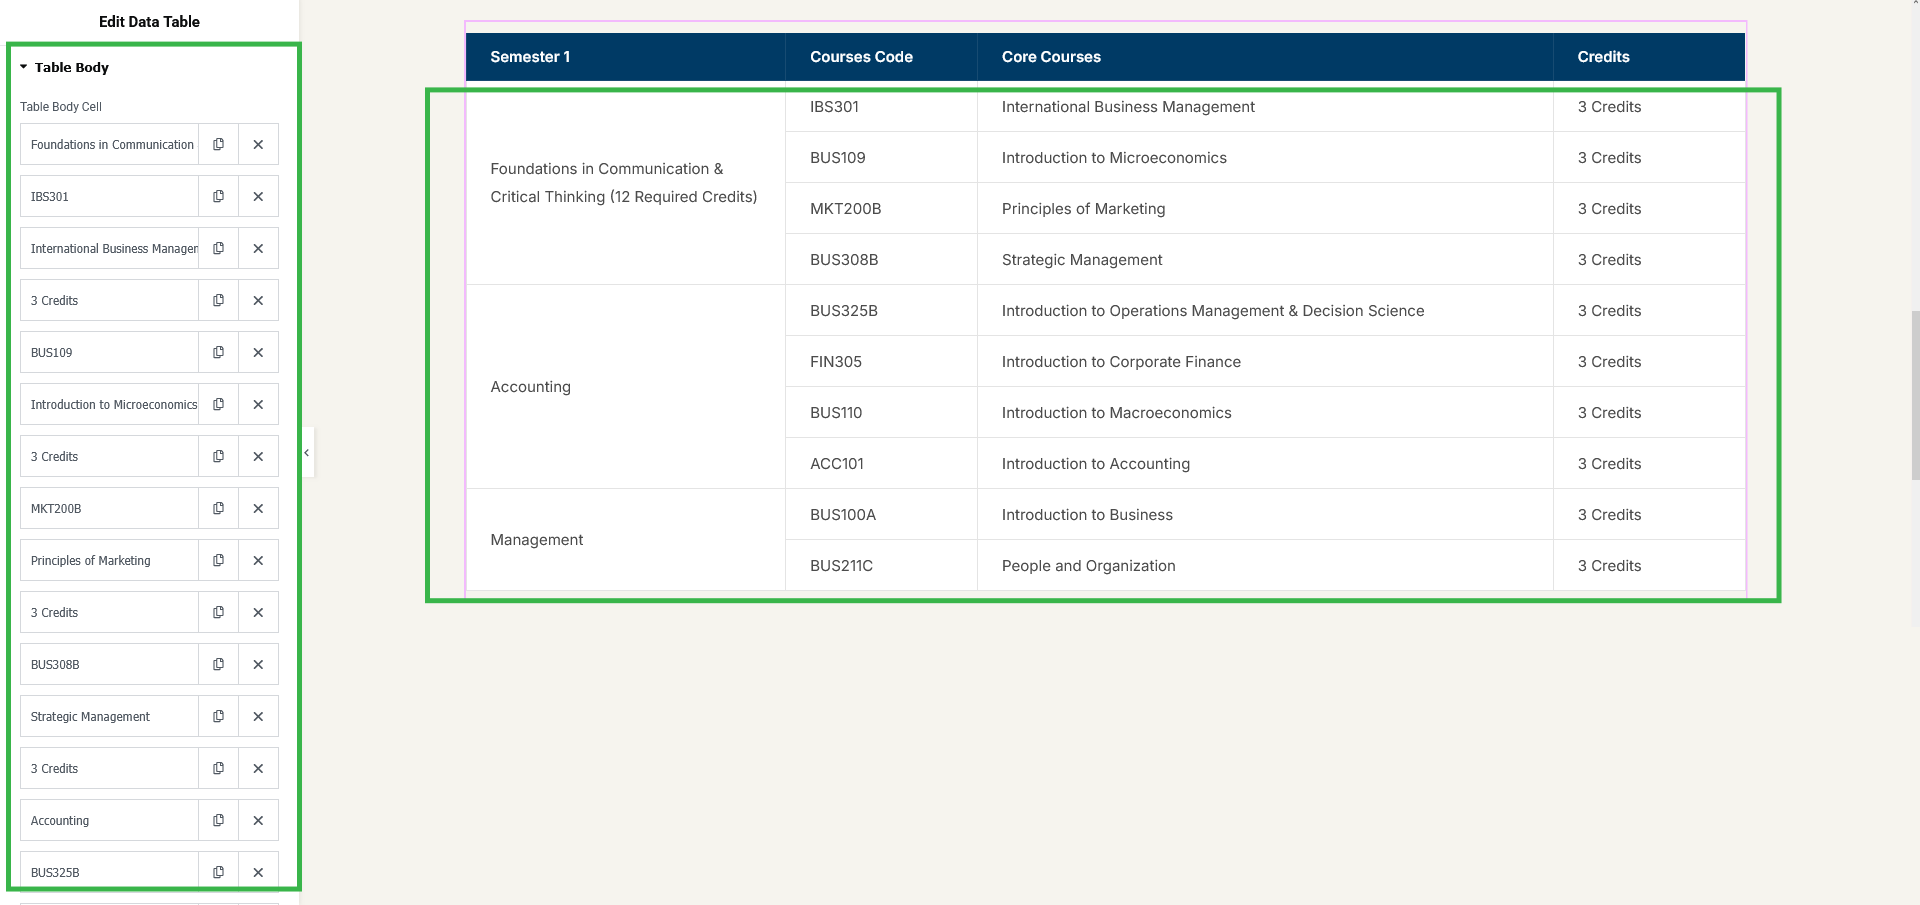Delete the Foundations in Communication cell
The image size is (1920, 905).
258,145
